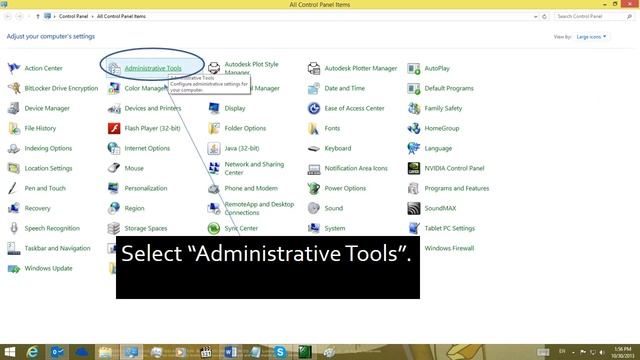Click the Internet Options globe icon
Image resolution: width=640 pixels, height=360 pixels.
tap(114, 148)
